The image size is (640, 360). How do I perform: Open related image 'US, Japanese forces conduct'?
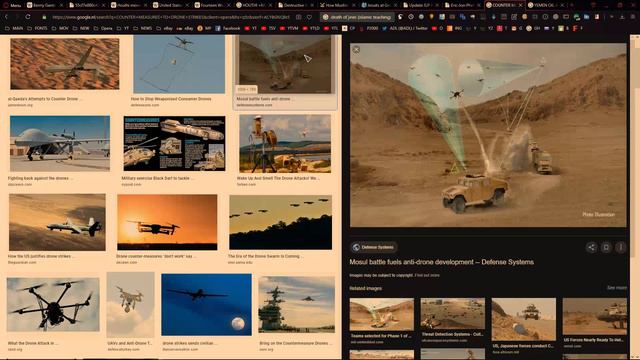(524, 319)
